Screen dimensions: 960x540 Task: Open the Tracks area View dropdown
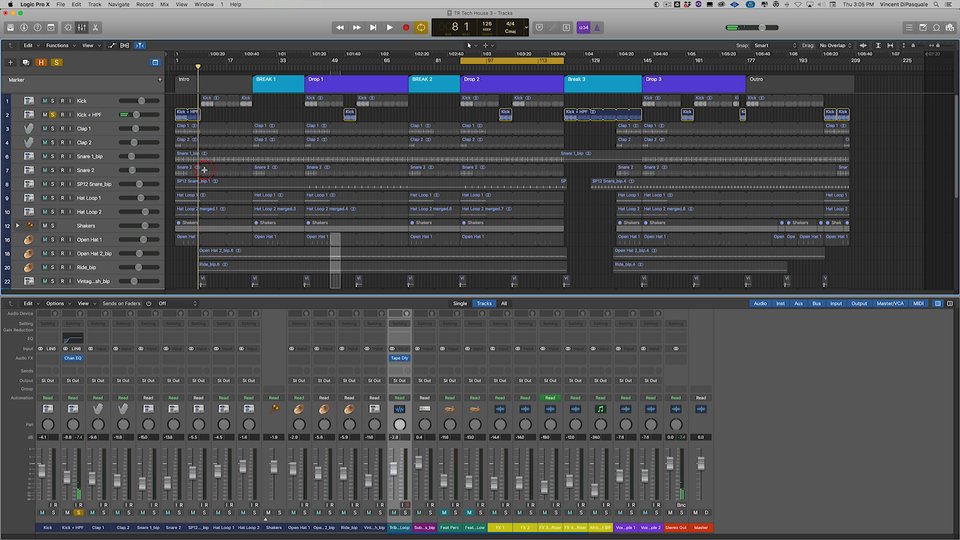(x=90, y=45)
